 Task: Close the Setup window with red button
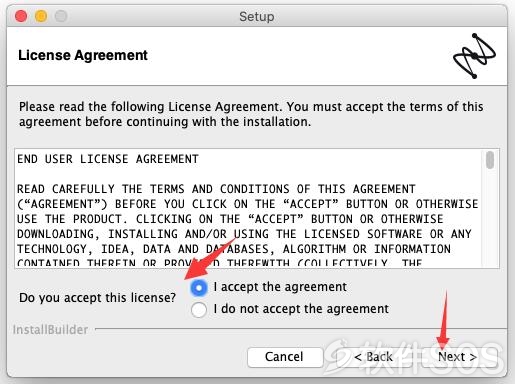pos(21,16)
